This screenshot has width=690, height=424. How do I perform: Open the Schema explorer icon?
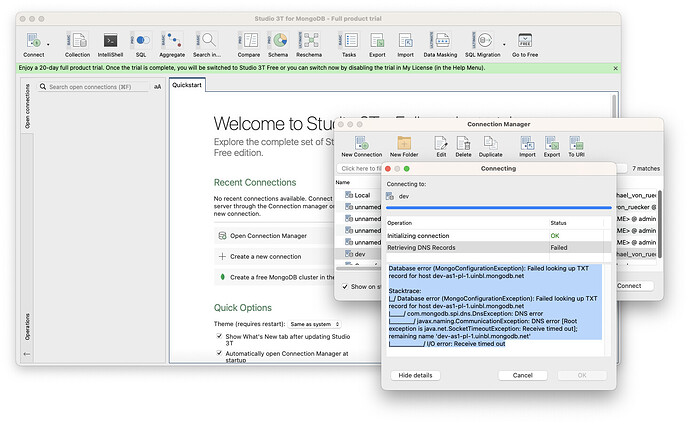coord(277,42)
